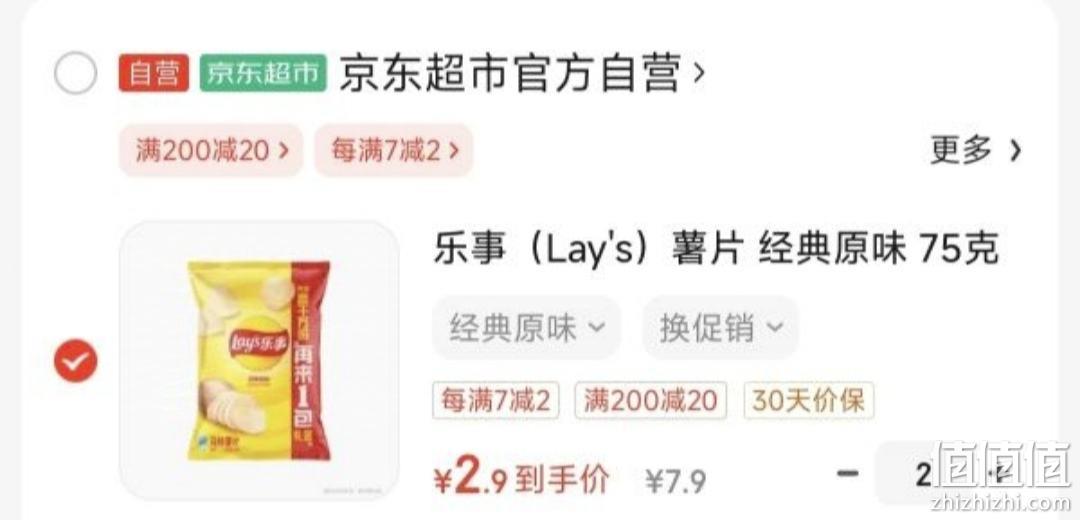Click the quantity field showing 2
Image resolution: width=1080 pixels, height=520 pixels.
(923, 475)
